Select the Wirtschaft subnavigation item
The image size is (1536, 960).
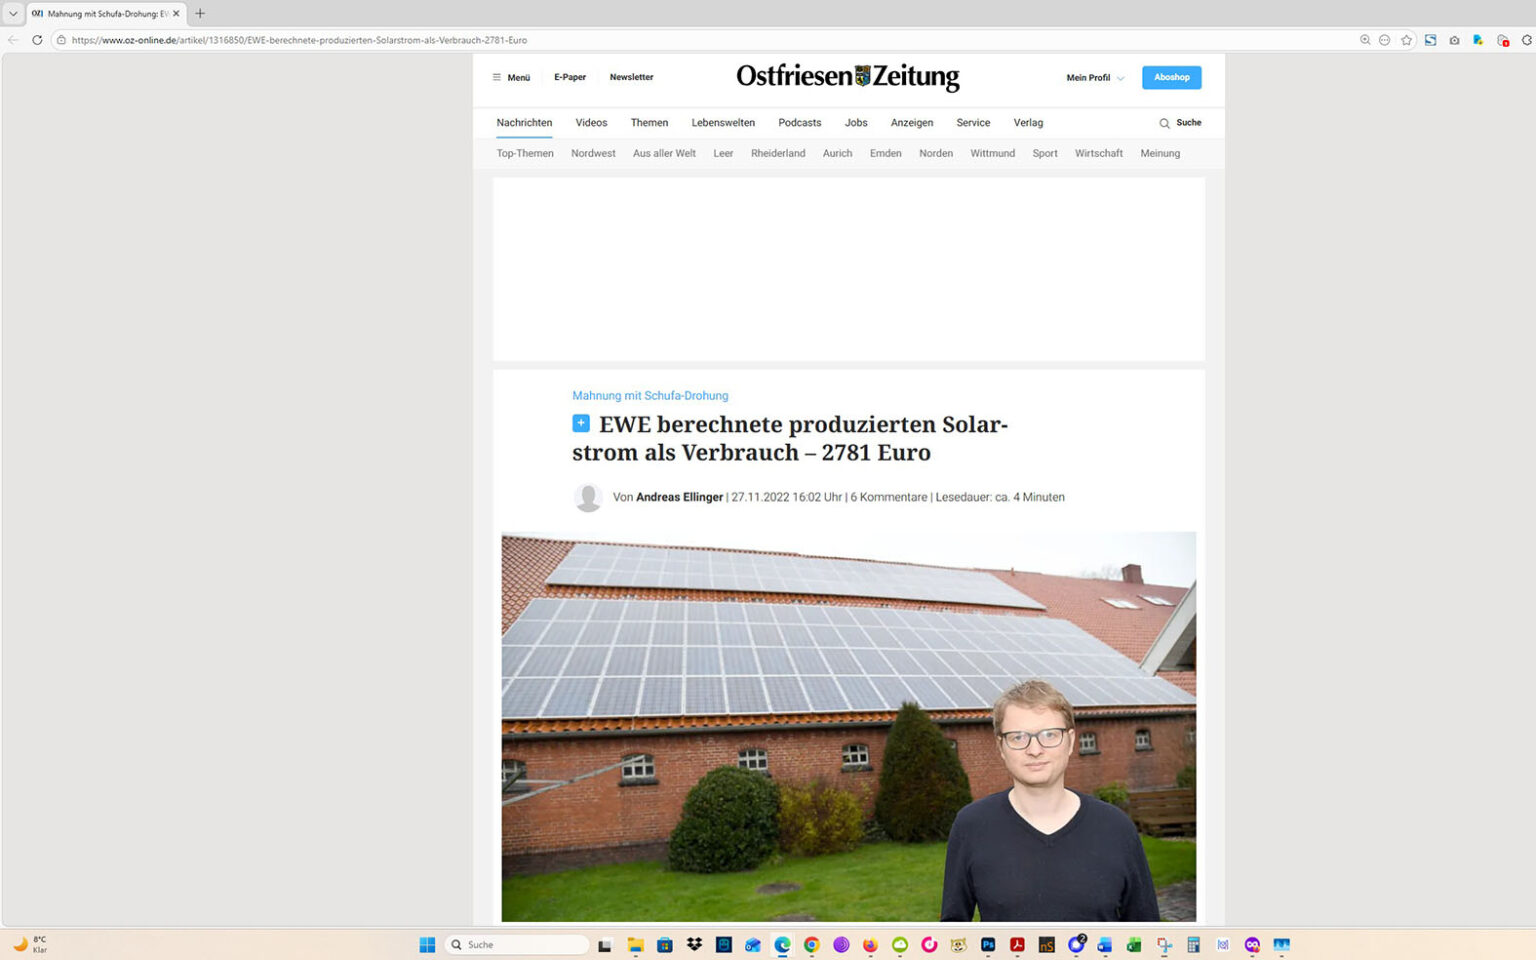pyautogui.click(x=1098, y=153)
